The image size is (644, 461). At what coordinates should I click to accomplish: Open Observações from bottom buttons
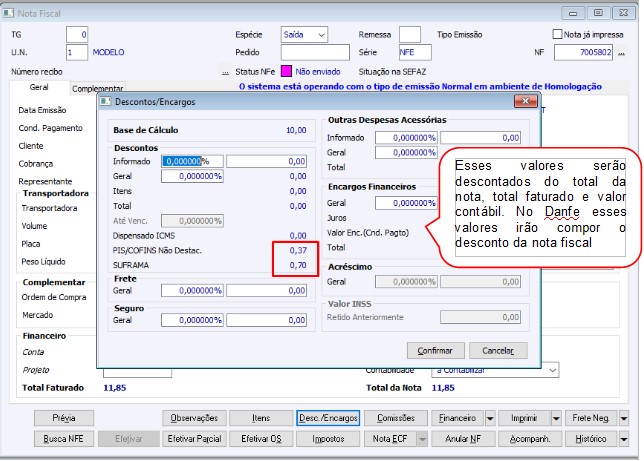pyautogui.click(x=194, y=418)
